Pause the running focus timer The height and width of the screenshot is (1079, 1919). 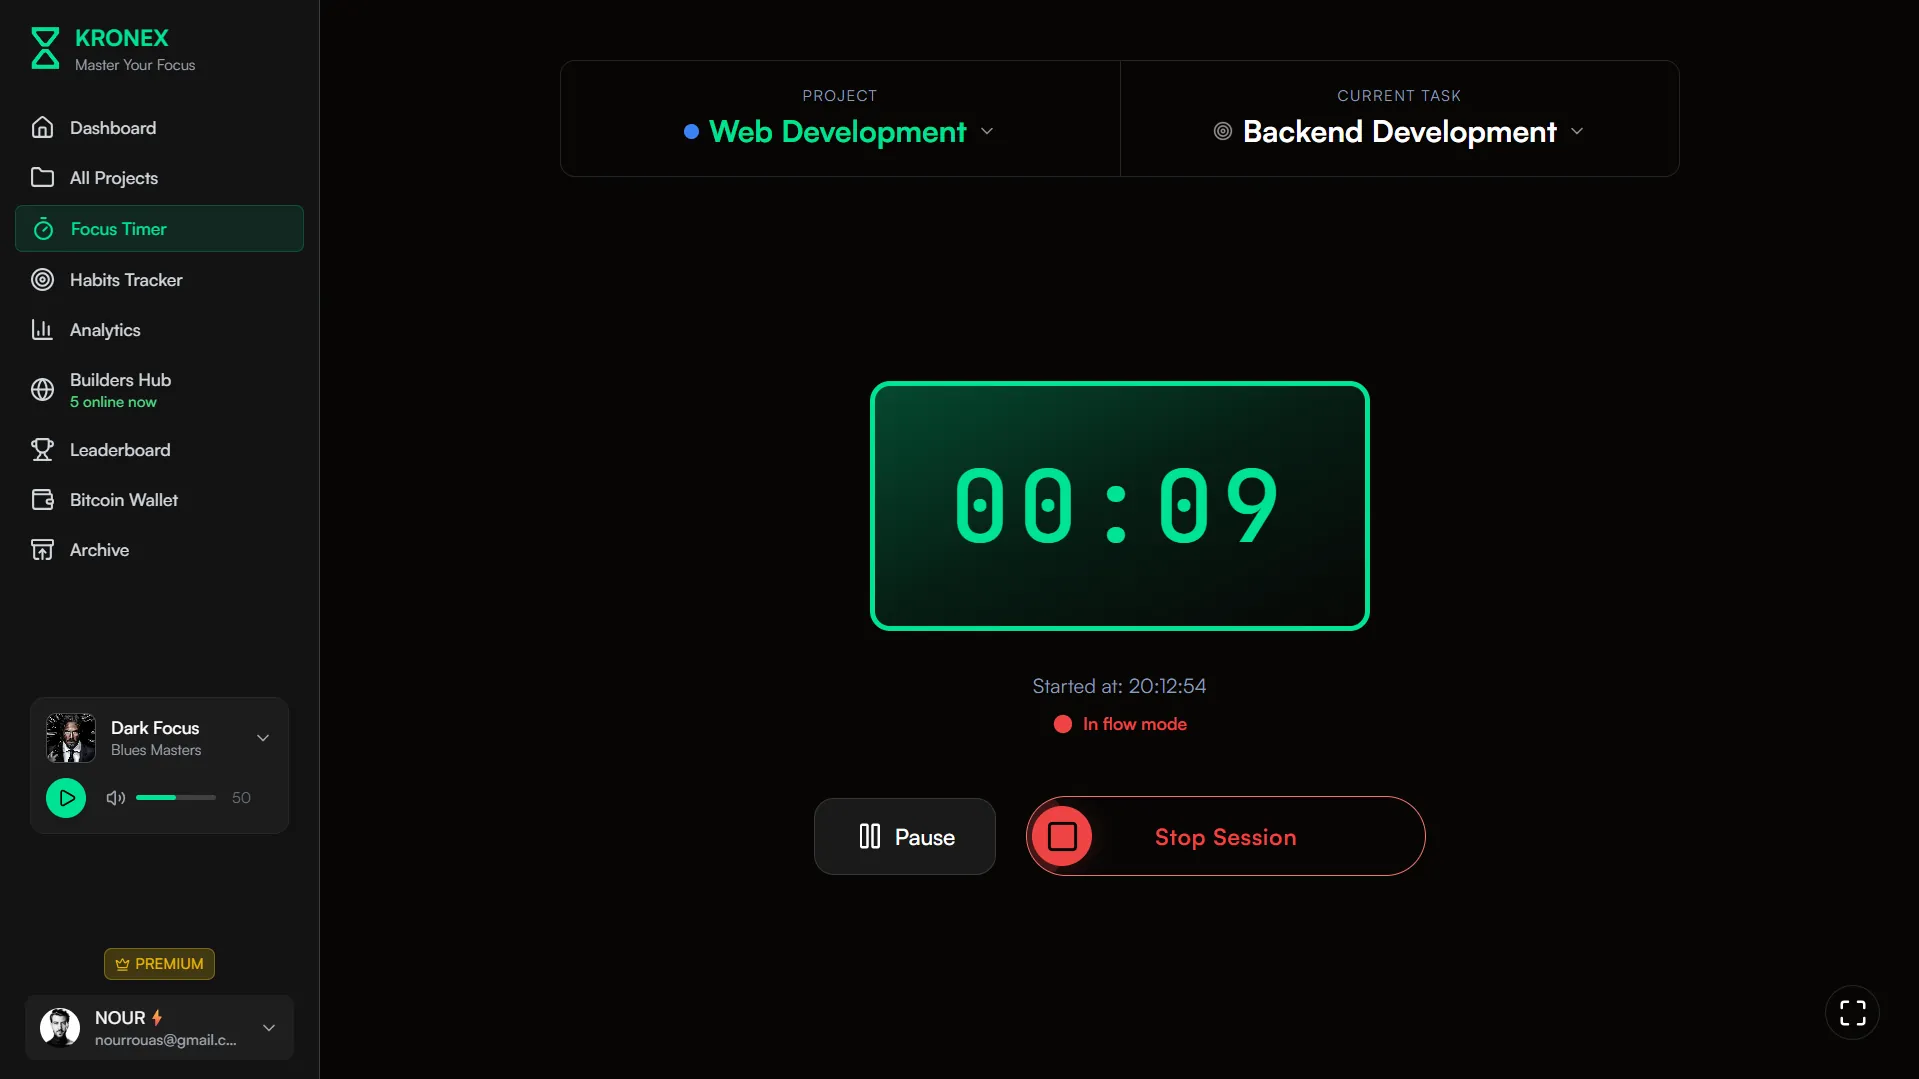click(x=904, y=836)
